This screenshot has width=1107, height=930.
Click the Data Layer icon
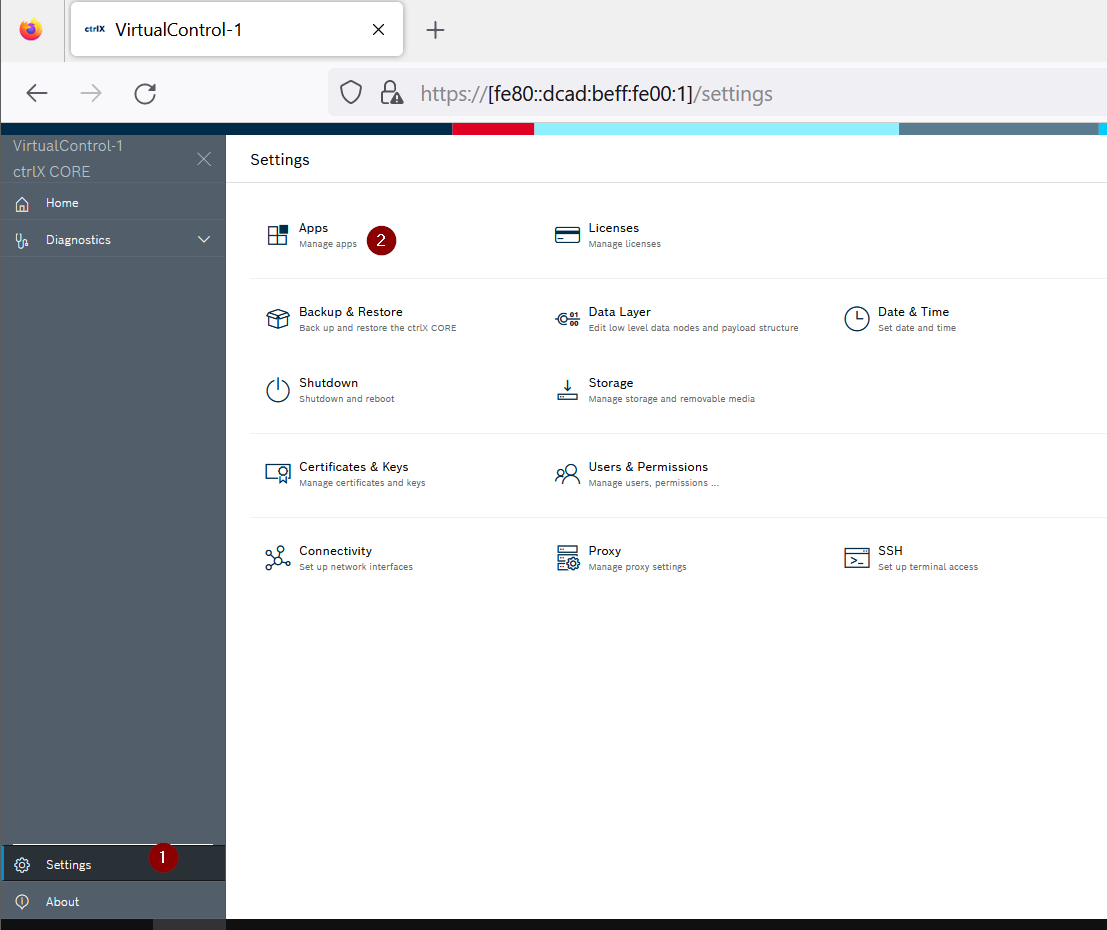point(567,318)
